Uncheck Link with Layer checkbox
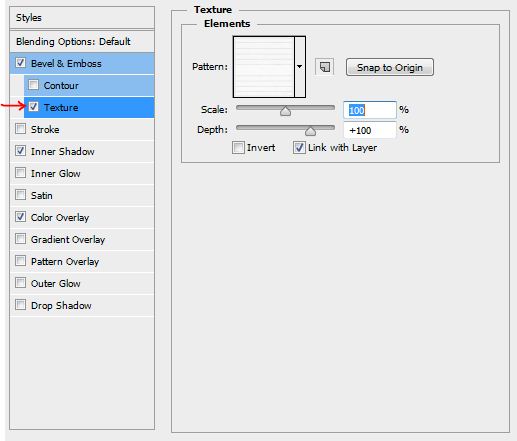The height and width of the screenshot is (441, 517). tap(299, 147)
